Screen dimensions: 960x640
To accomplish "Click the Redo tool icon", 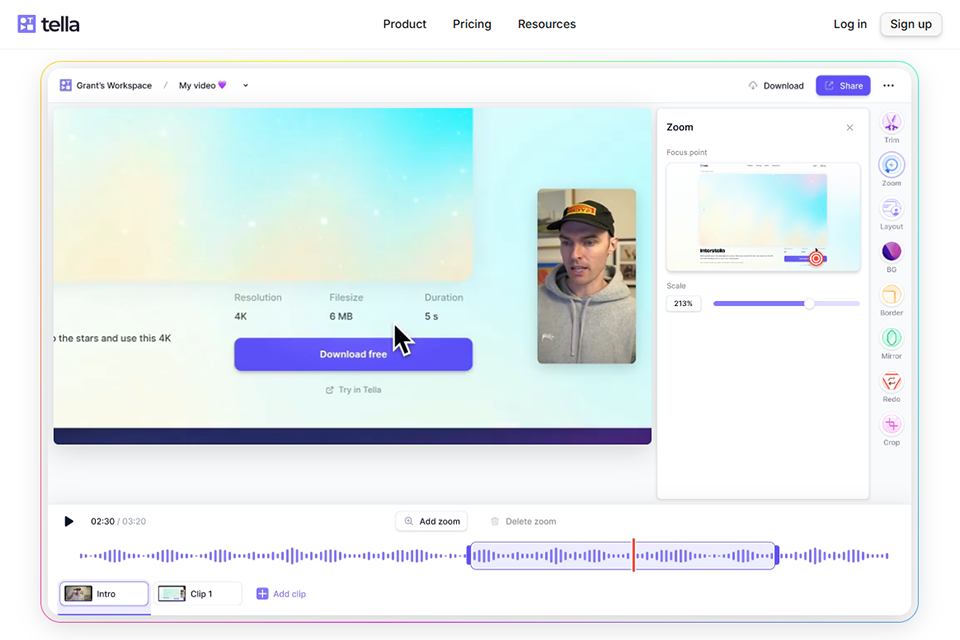I will [891, 382].
